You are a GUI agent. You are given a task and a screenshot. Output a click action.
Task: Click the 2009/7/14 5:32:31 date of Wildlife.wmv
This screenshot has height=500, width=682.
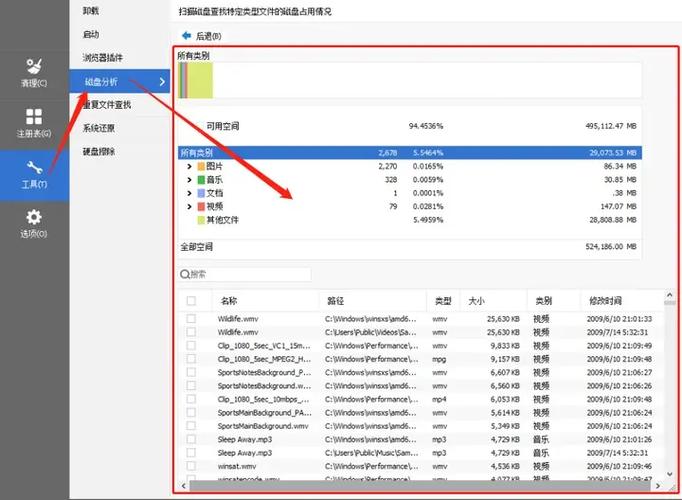pos(617,332)
